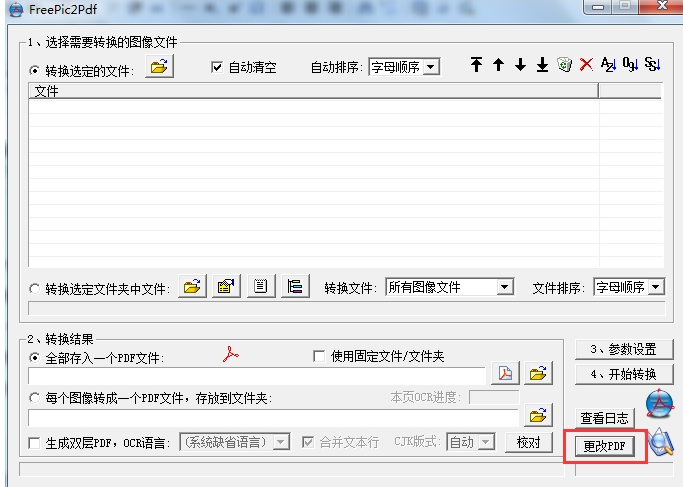Enable 使用固定文件/文件夹 checkbox

tap(319, 356)
